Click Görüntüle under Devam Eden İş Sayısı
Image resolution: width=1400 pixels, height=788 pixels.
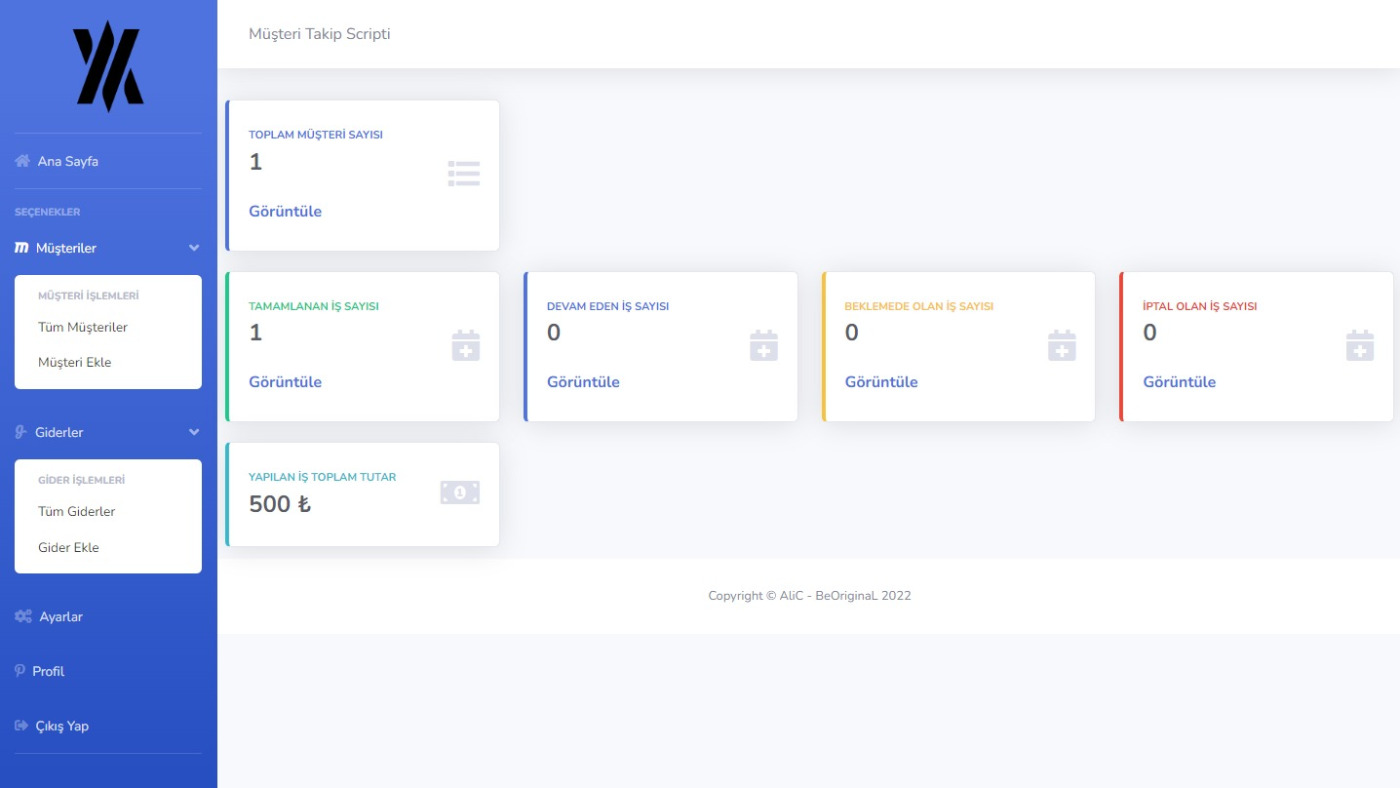click(583, 382)
